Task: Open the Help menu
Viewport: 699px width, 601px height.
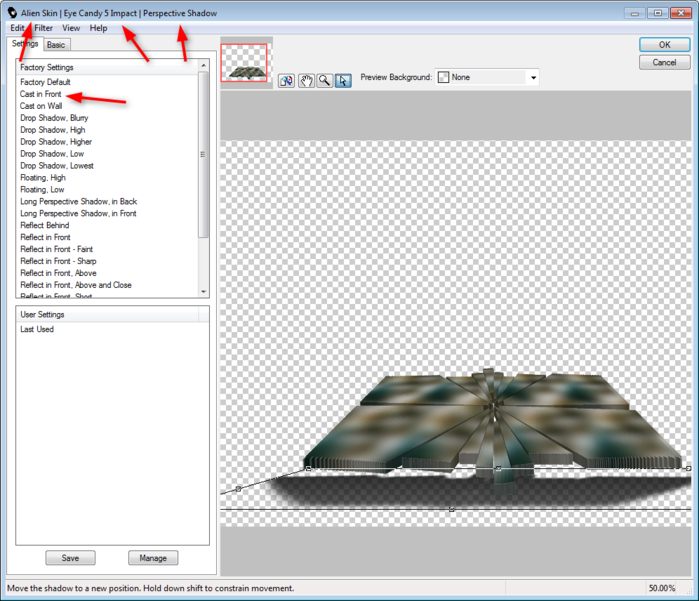Action: [98, 28]
